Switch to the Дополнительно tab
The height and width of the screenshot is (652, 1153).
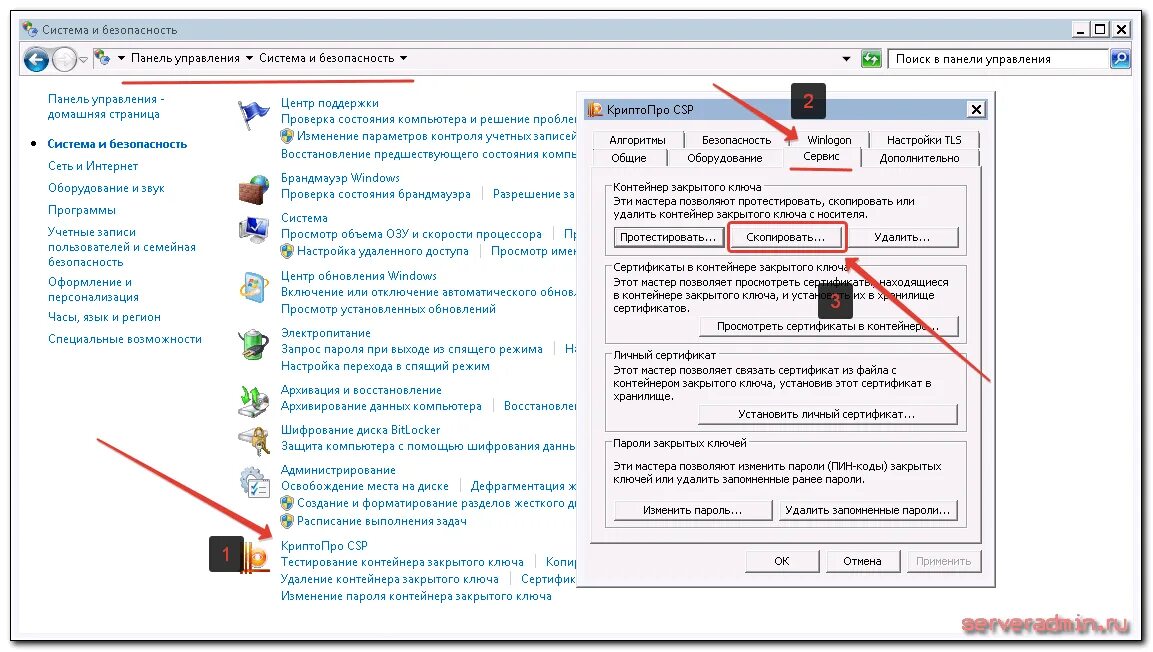coord(919,158)
